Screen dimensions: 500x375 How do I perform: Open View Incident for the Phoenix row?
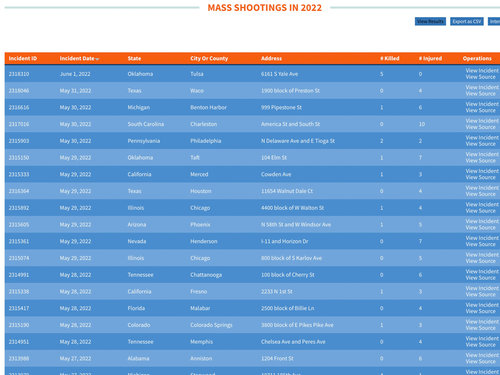pyautogui.click(x=482, y=221)
